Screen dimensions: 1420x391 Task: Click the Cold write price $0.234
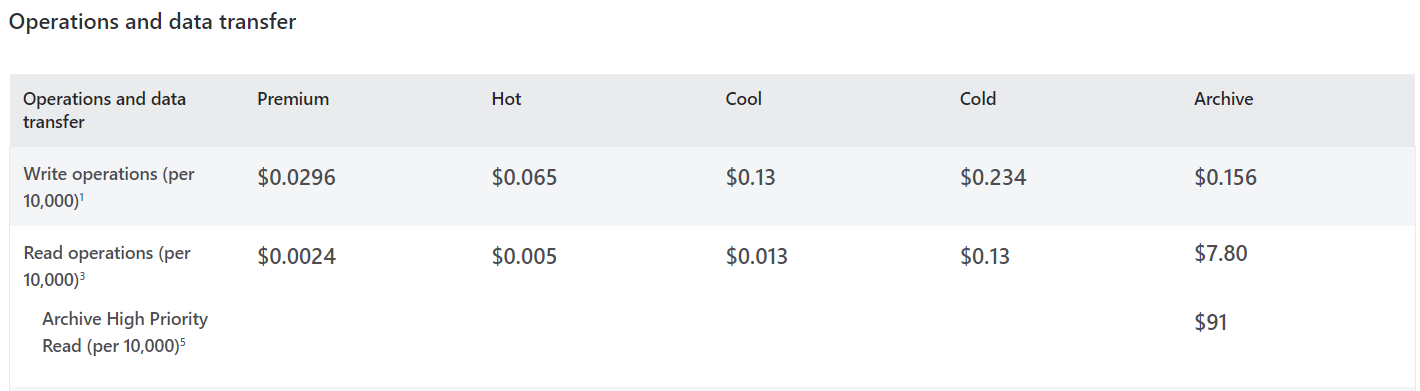coord(993,178)
